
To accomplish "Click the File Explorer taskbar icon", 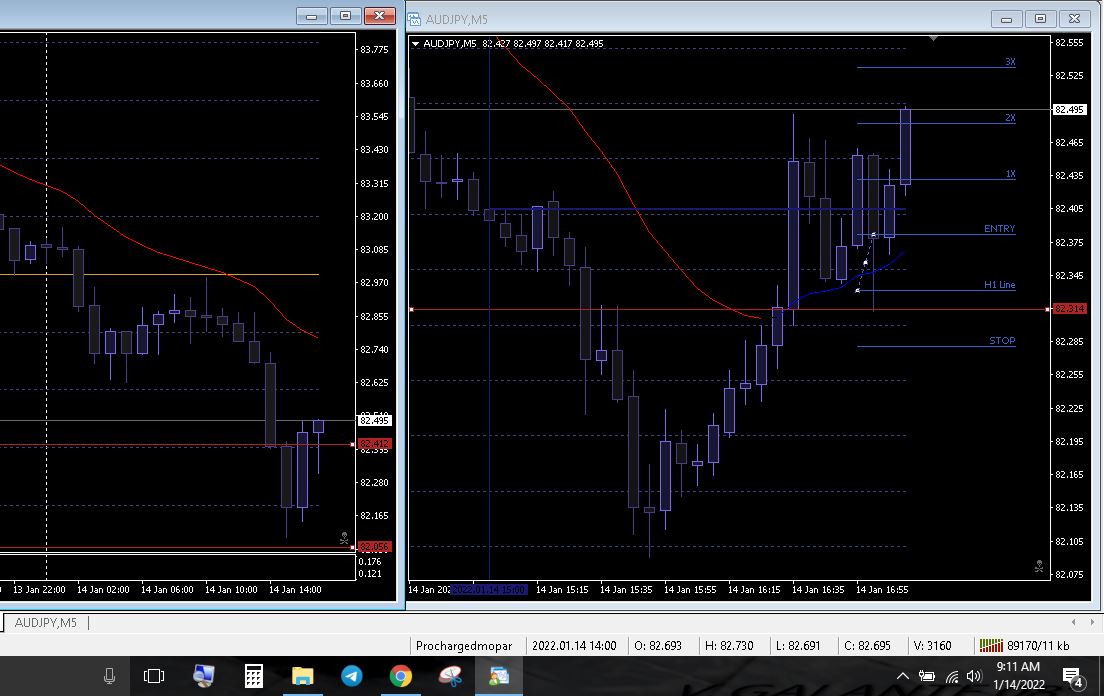I will click(x=302, y=676).
